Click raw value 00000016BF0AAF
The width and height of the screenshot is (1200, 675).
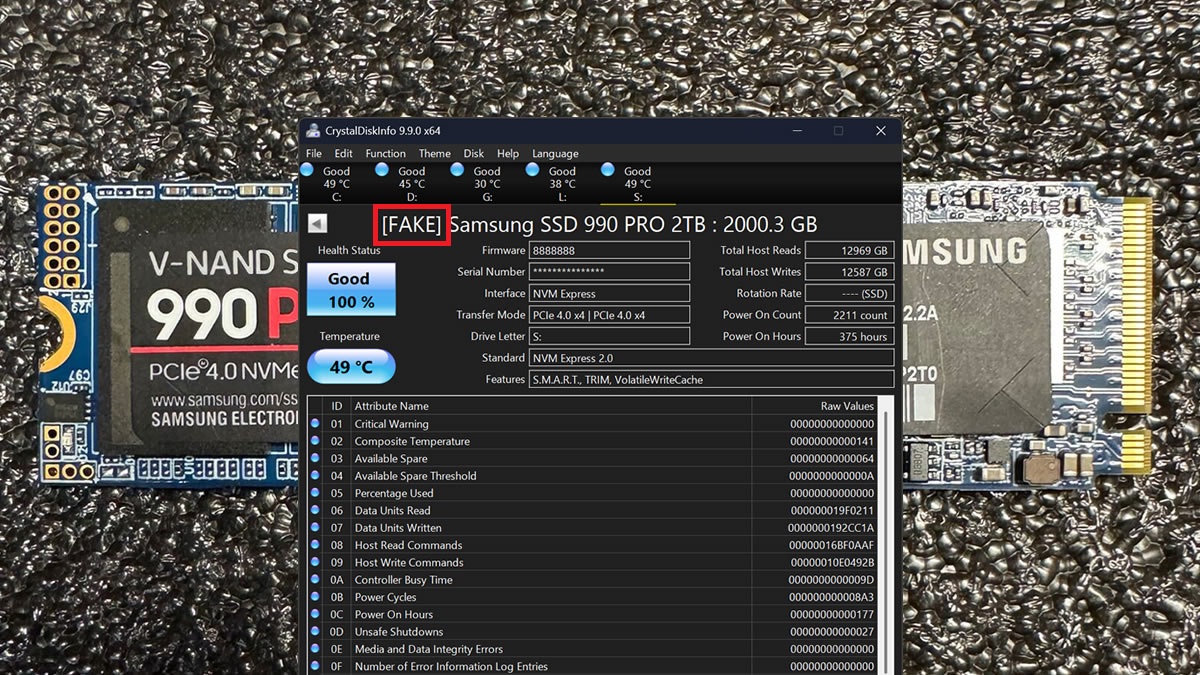click(x=832, y=545)
